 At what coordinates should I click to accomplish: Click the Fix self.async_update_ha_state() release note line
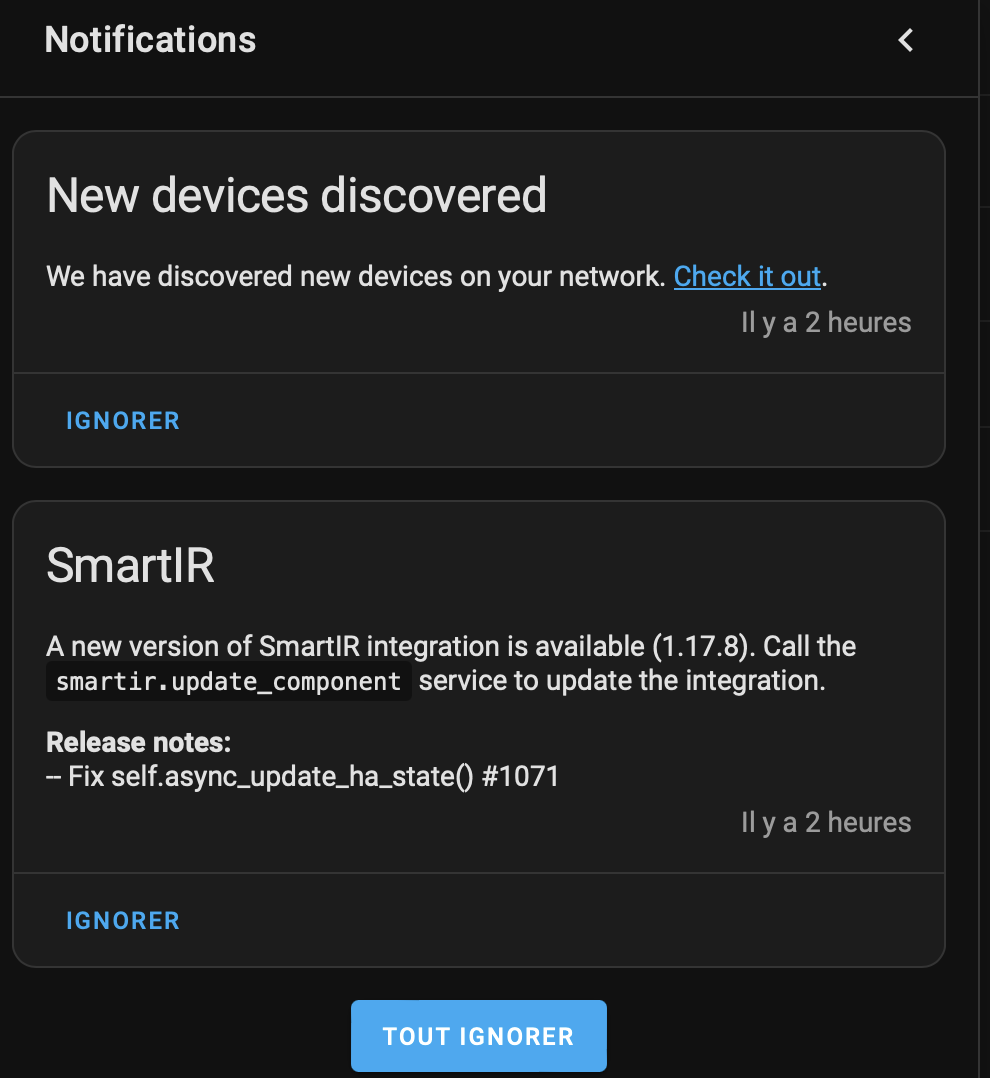(x=302, y=777)
